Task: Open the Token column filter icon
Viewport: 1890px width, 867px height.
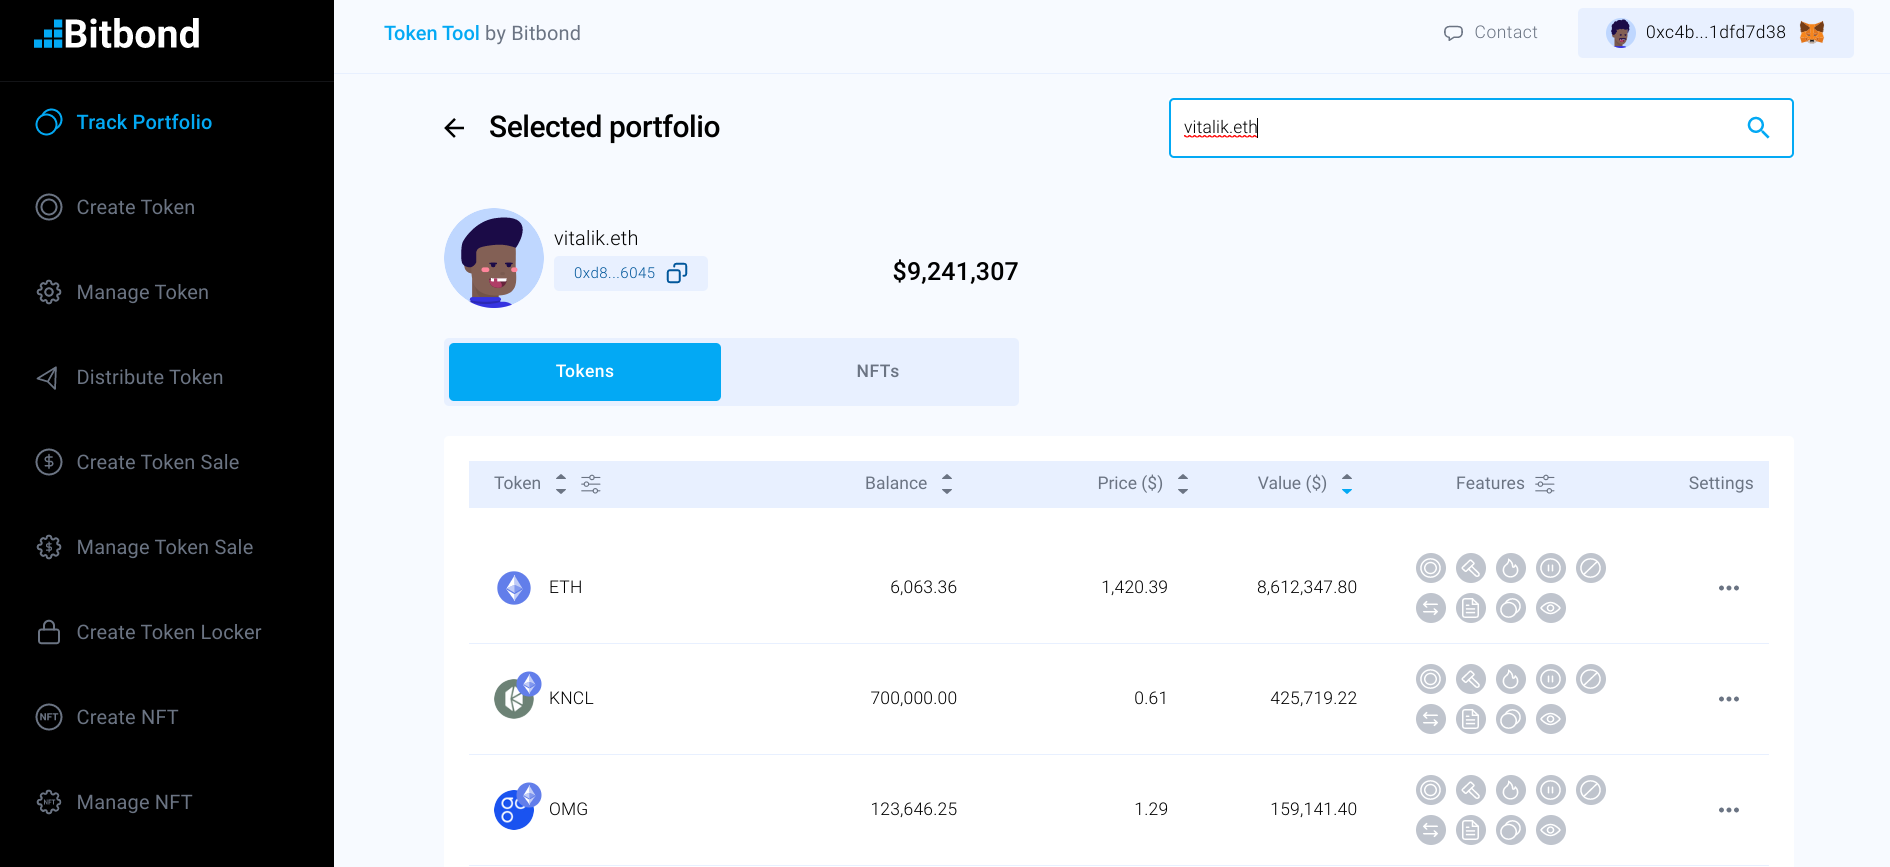Action: (590, 483)
